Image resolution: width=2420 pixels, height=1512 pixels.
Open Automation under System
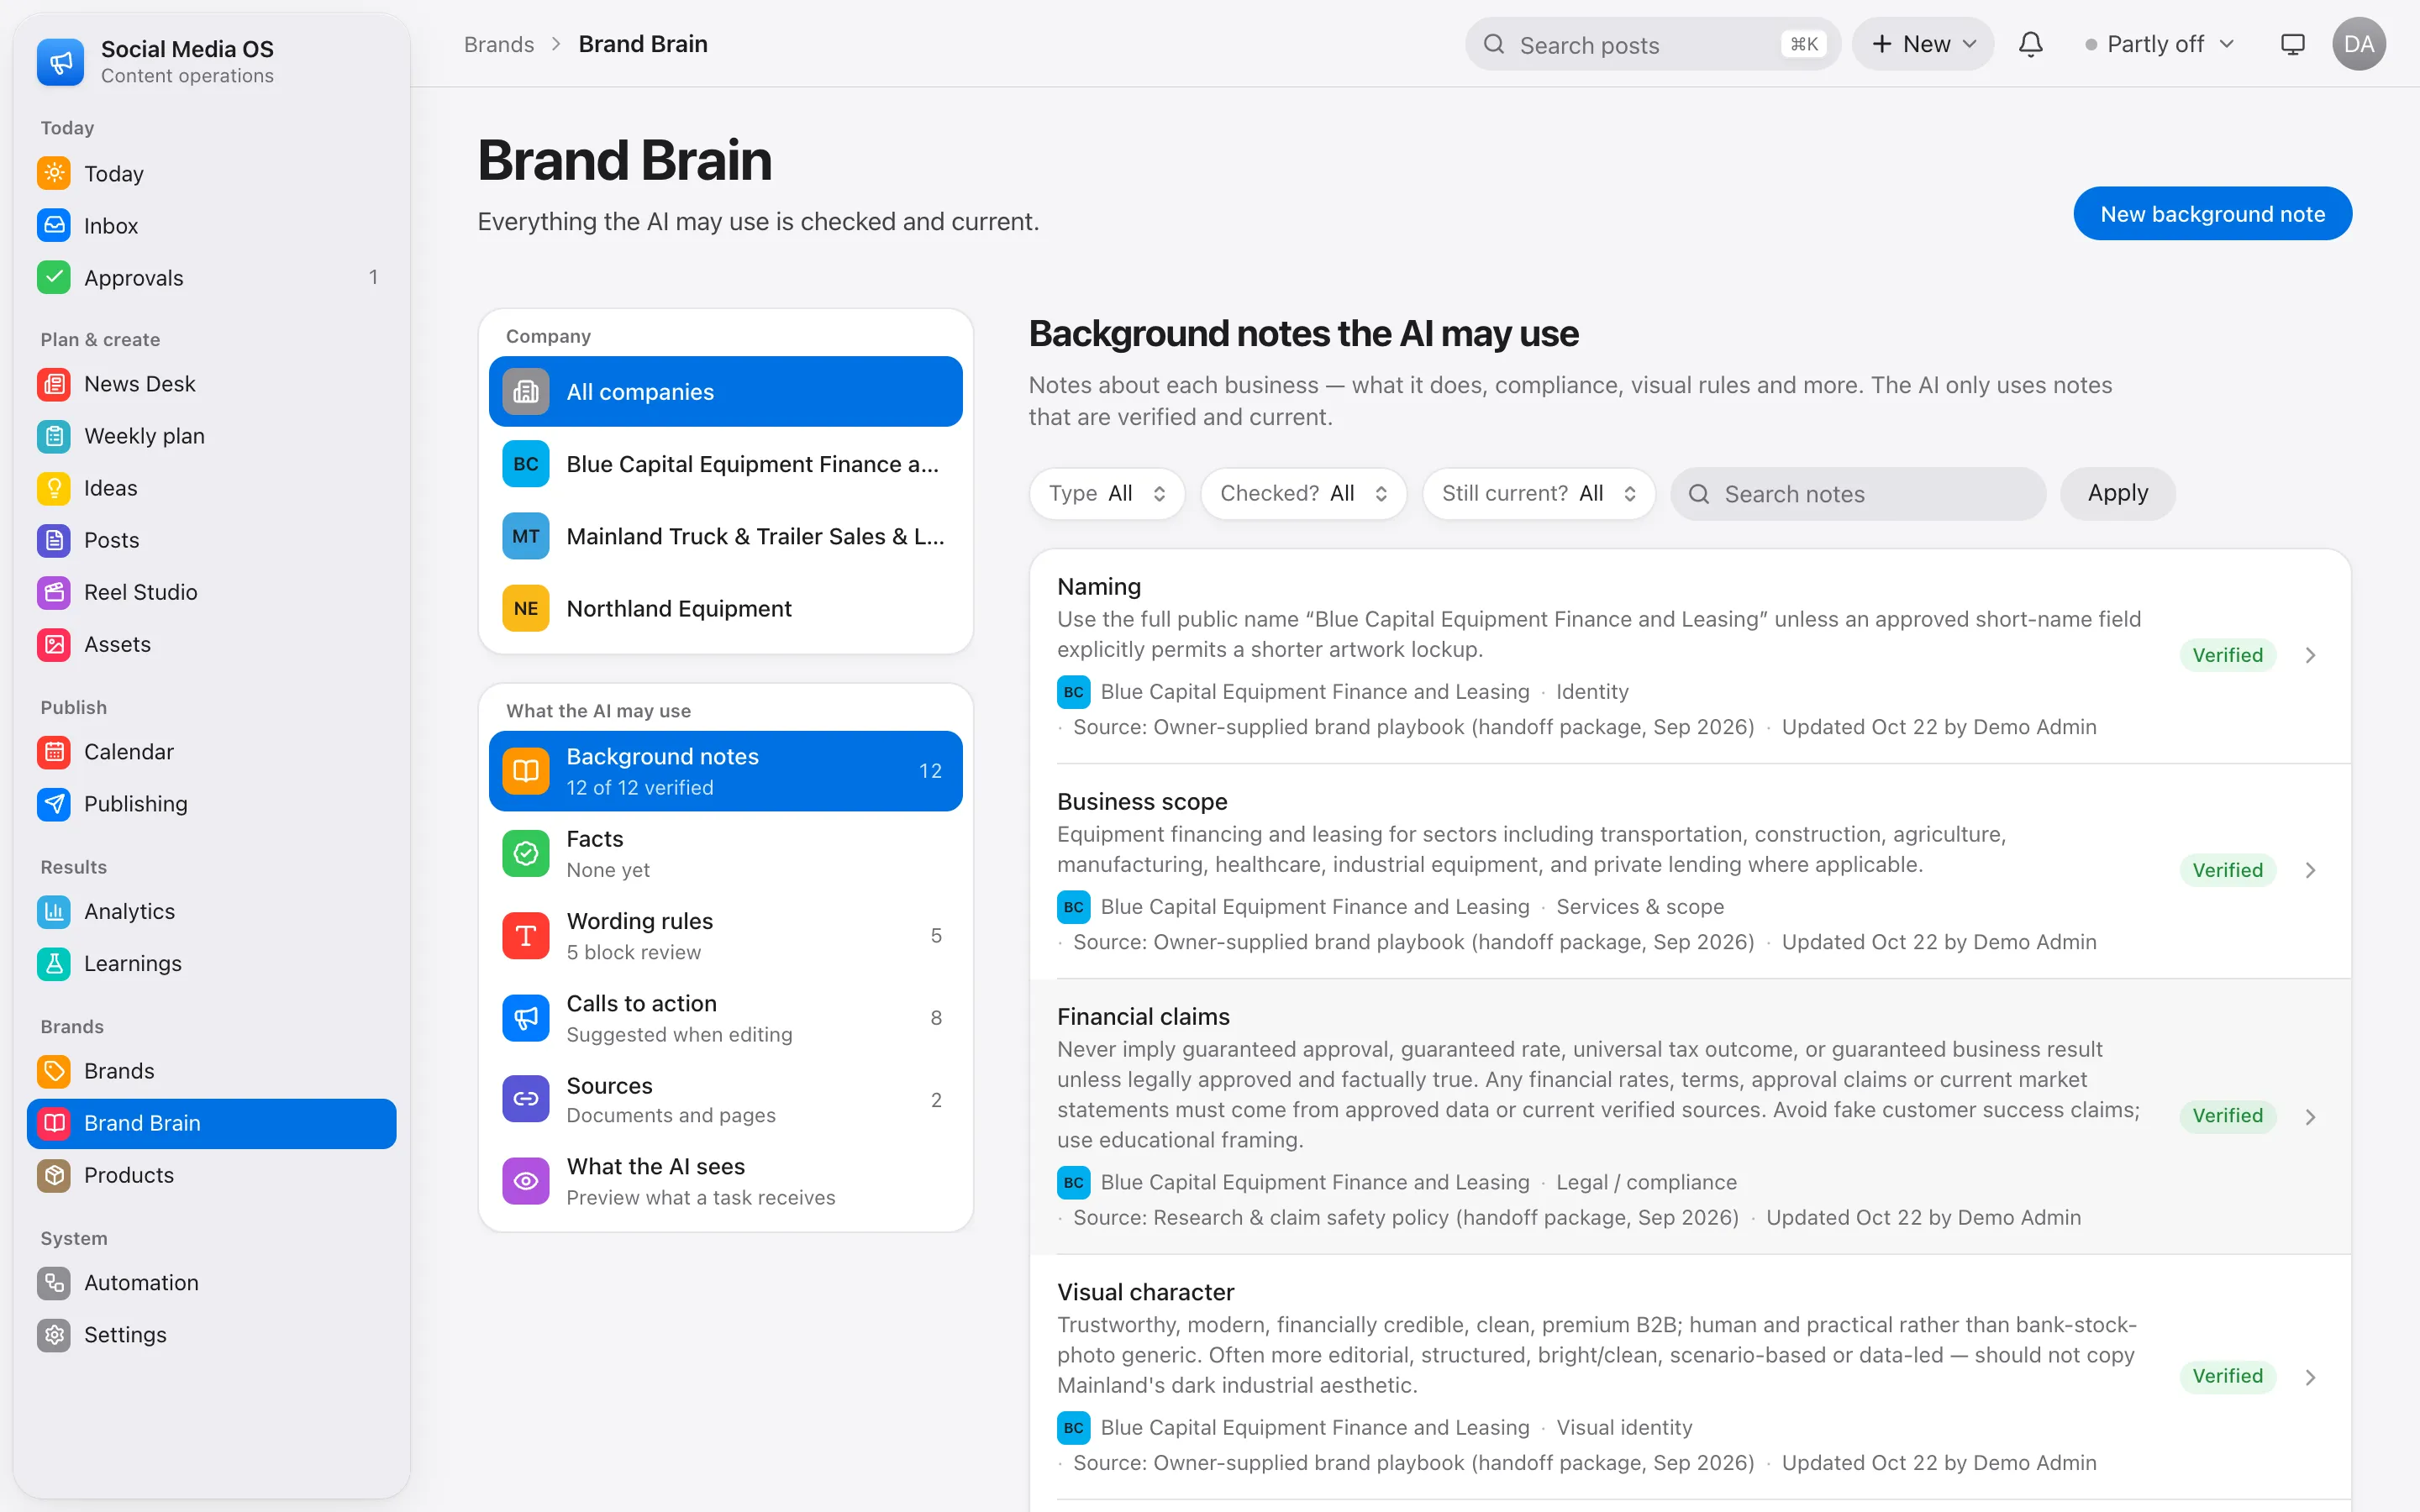coord(212,1282)
